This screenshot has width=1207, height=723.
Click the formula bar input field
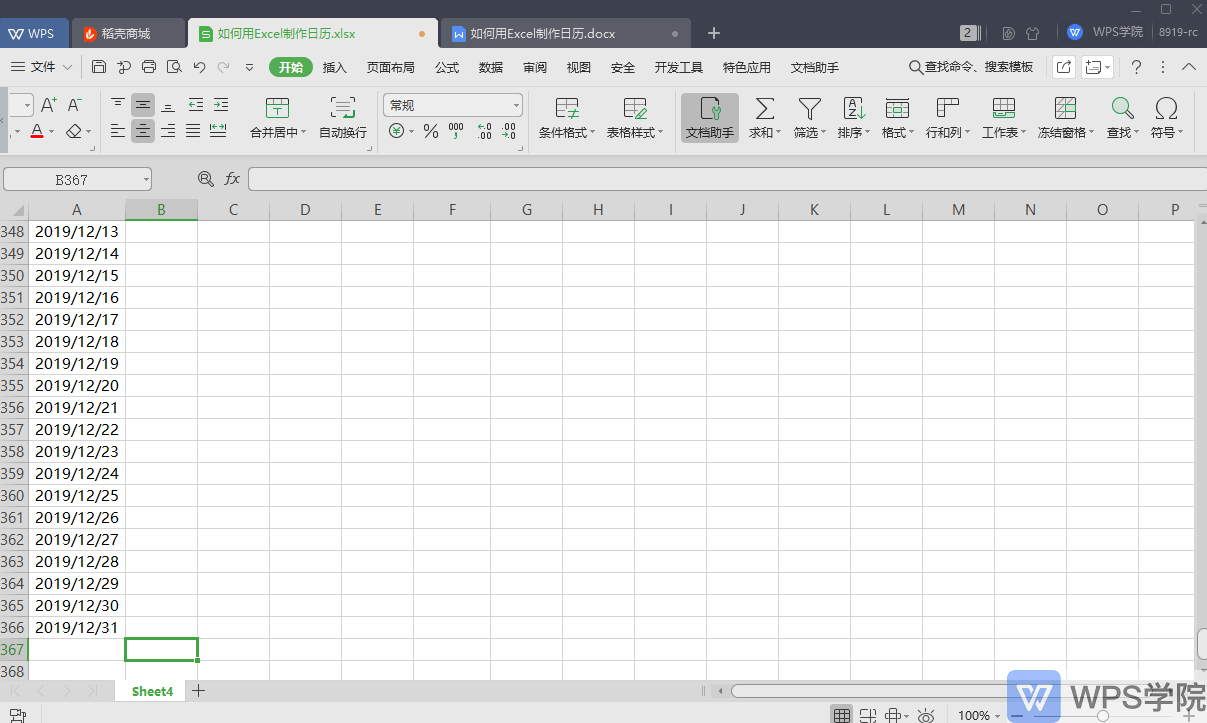[727, 179]
